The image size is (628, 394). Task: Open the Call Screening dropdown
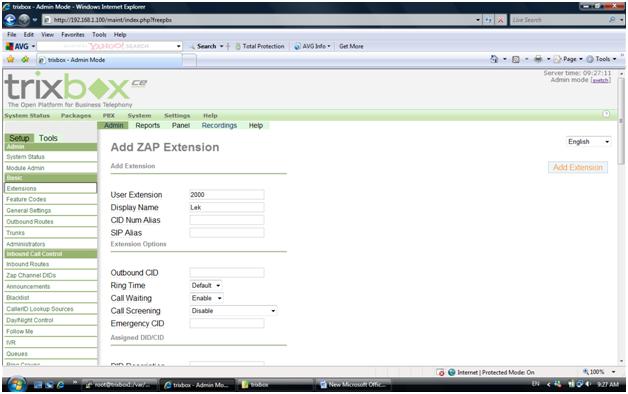[233, 311]
